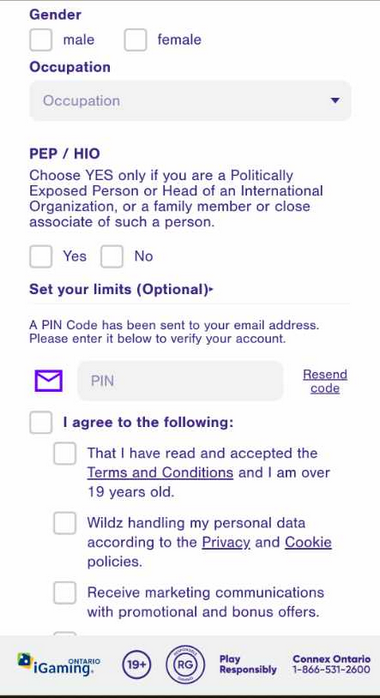Click the 19+ age restriction badge
380x698 pixels.
(x=137, y=665)
